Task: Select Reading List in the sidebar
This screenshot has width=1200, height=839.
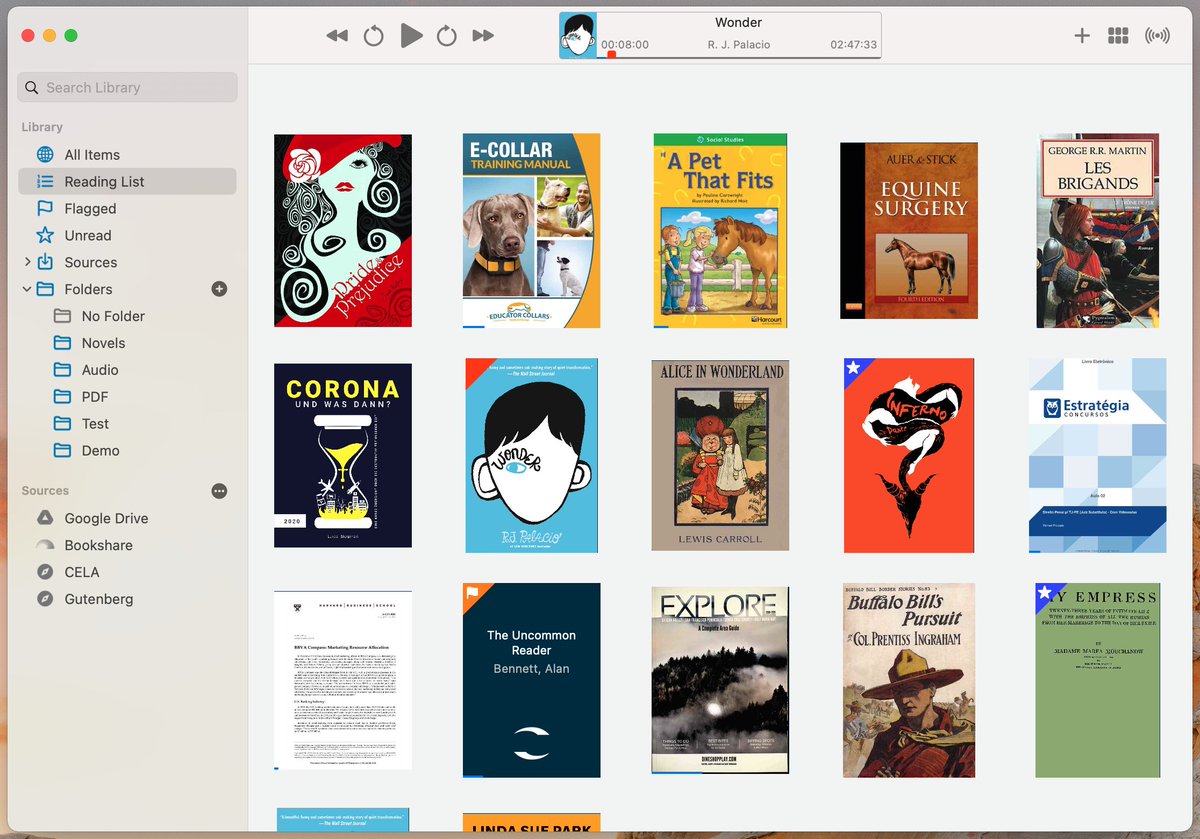Action: [x=127, y=181]
